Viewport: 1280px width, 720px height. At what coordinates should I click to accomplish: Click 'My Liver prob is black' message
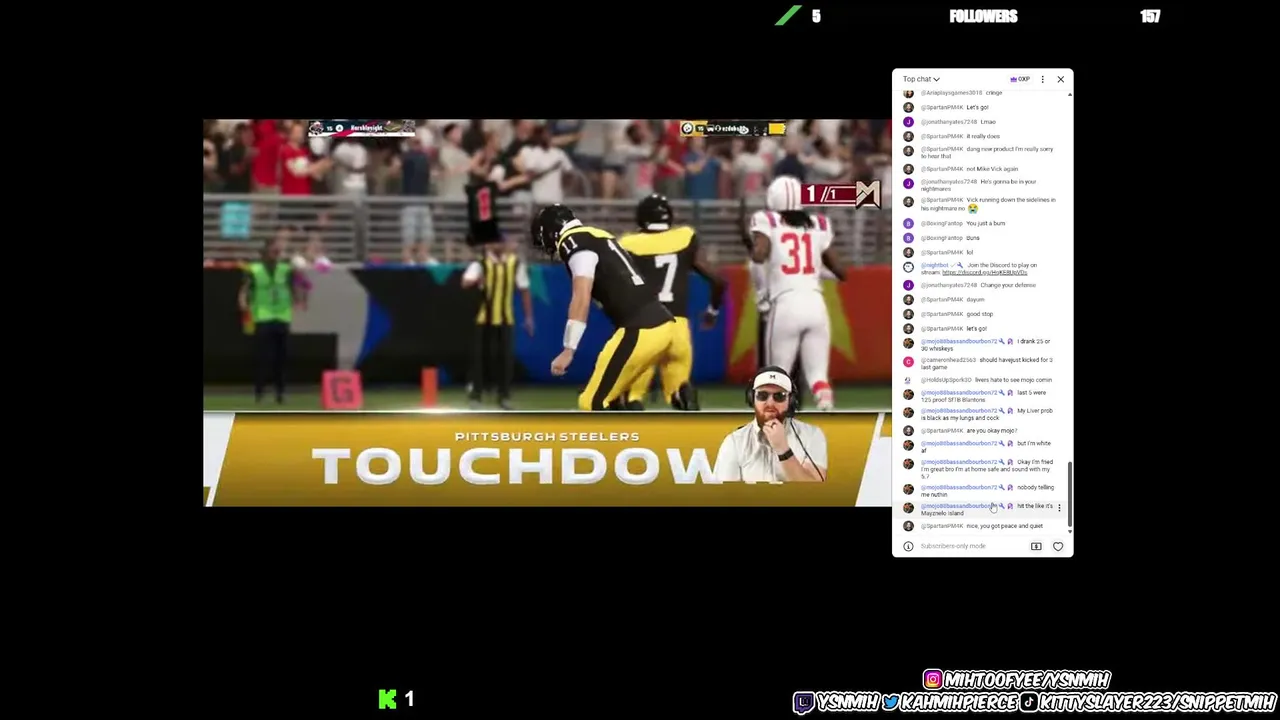click(986, 414)
